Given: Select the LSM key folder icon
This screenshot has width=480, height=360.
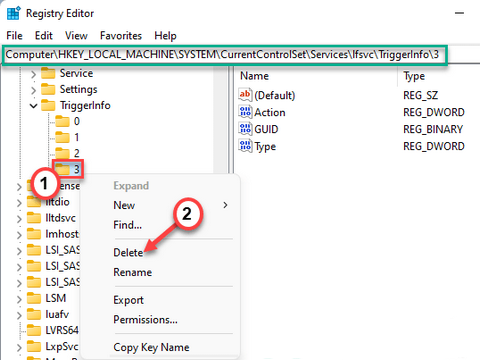Looking at the screenshot, I should [34, 298].
